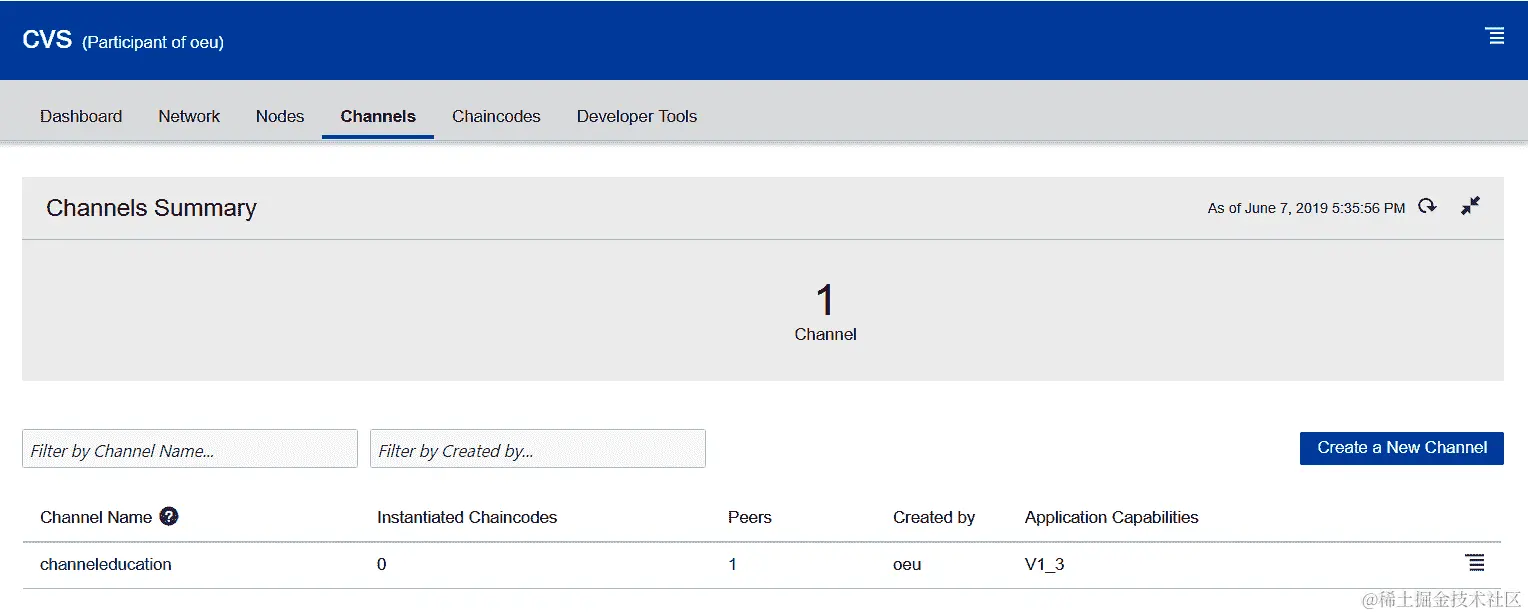Open the Nodes tab
Image resolution: width=1528 pixels, height=616 pixels.
pyautogui.click(x=280, y=116)
